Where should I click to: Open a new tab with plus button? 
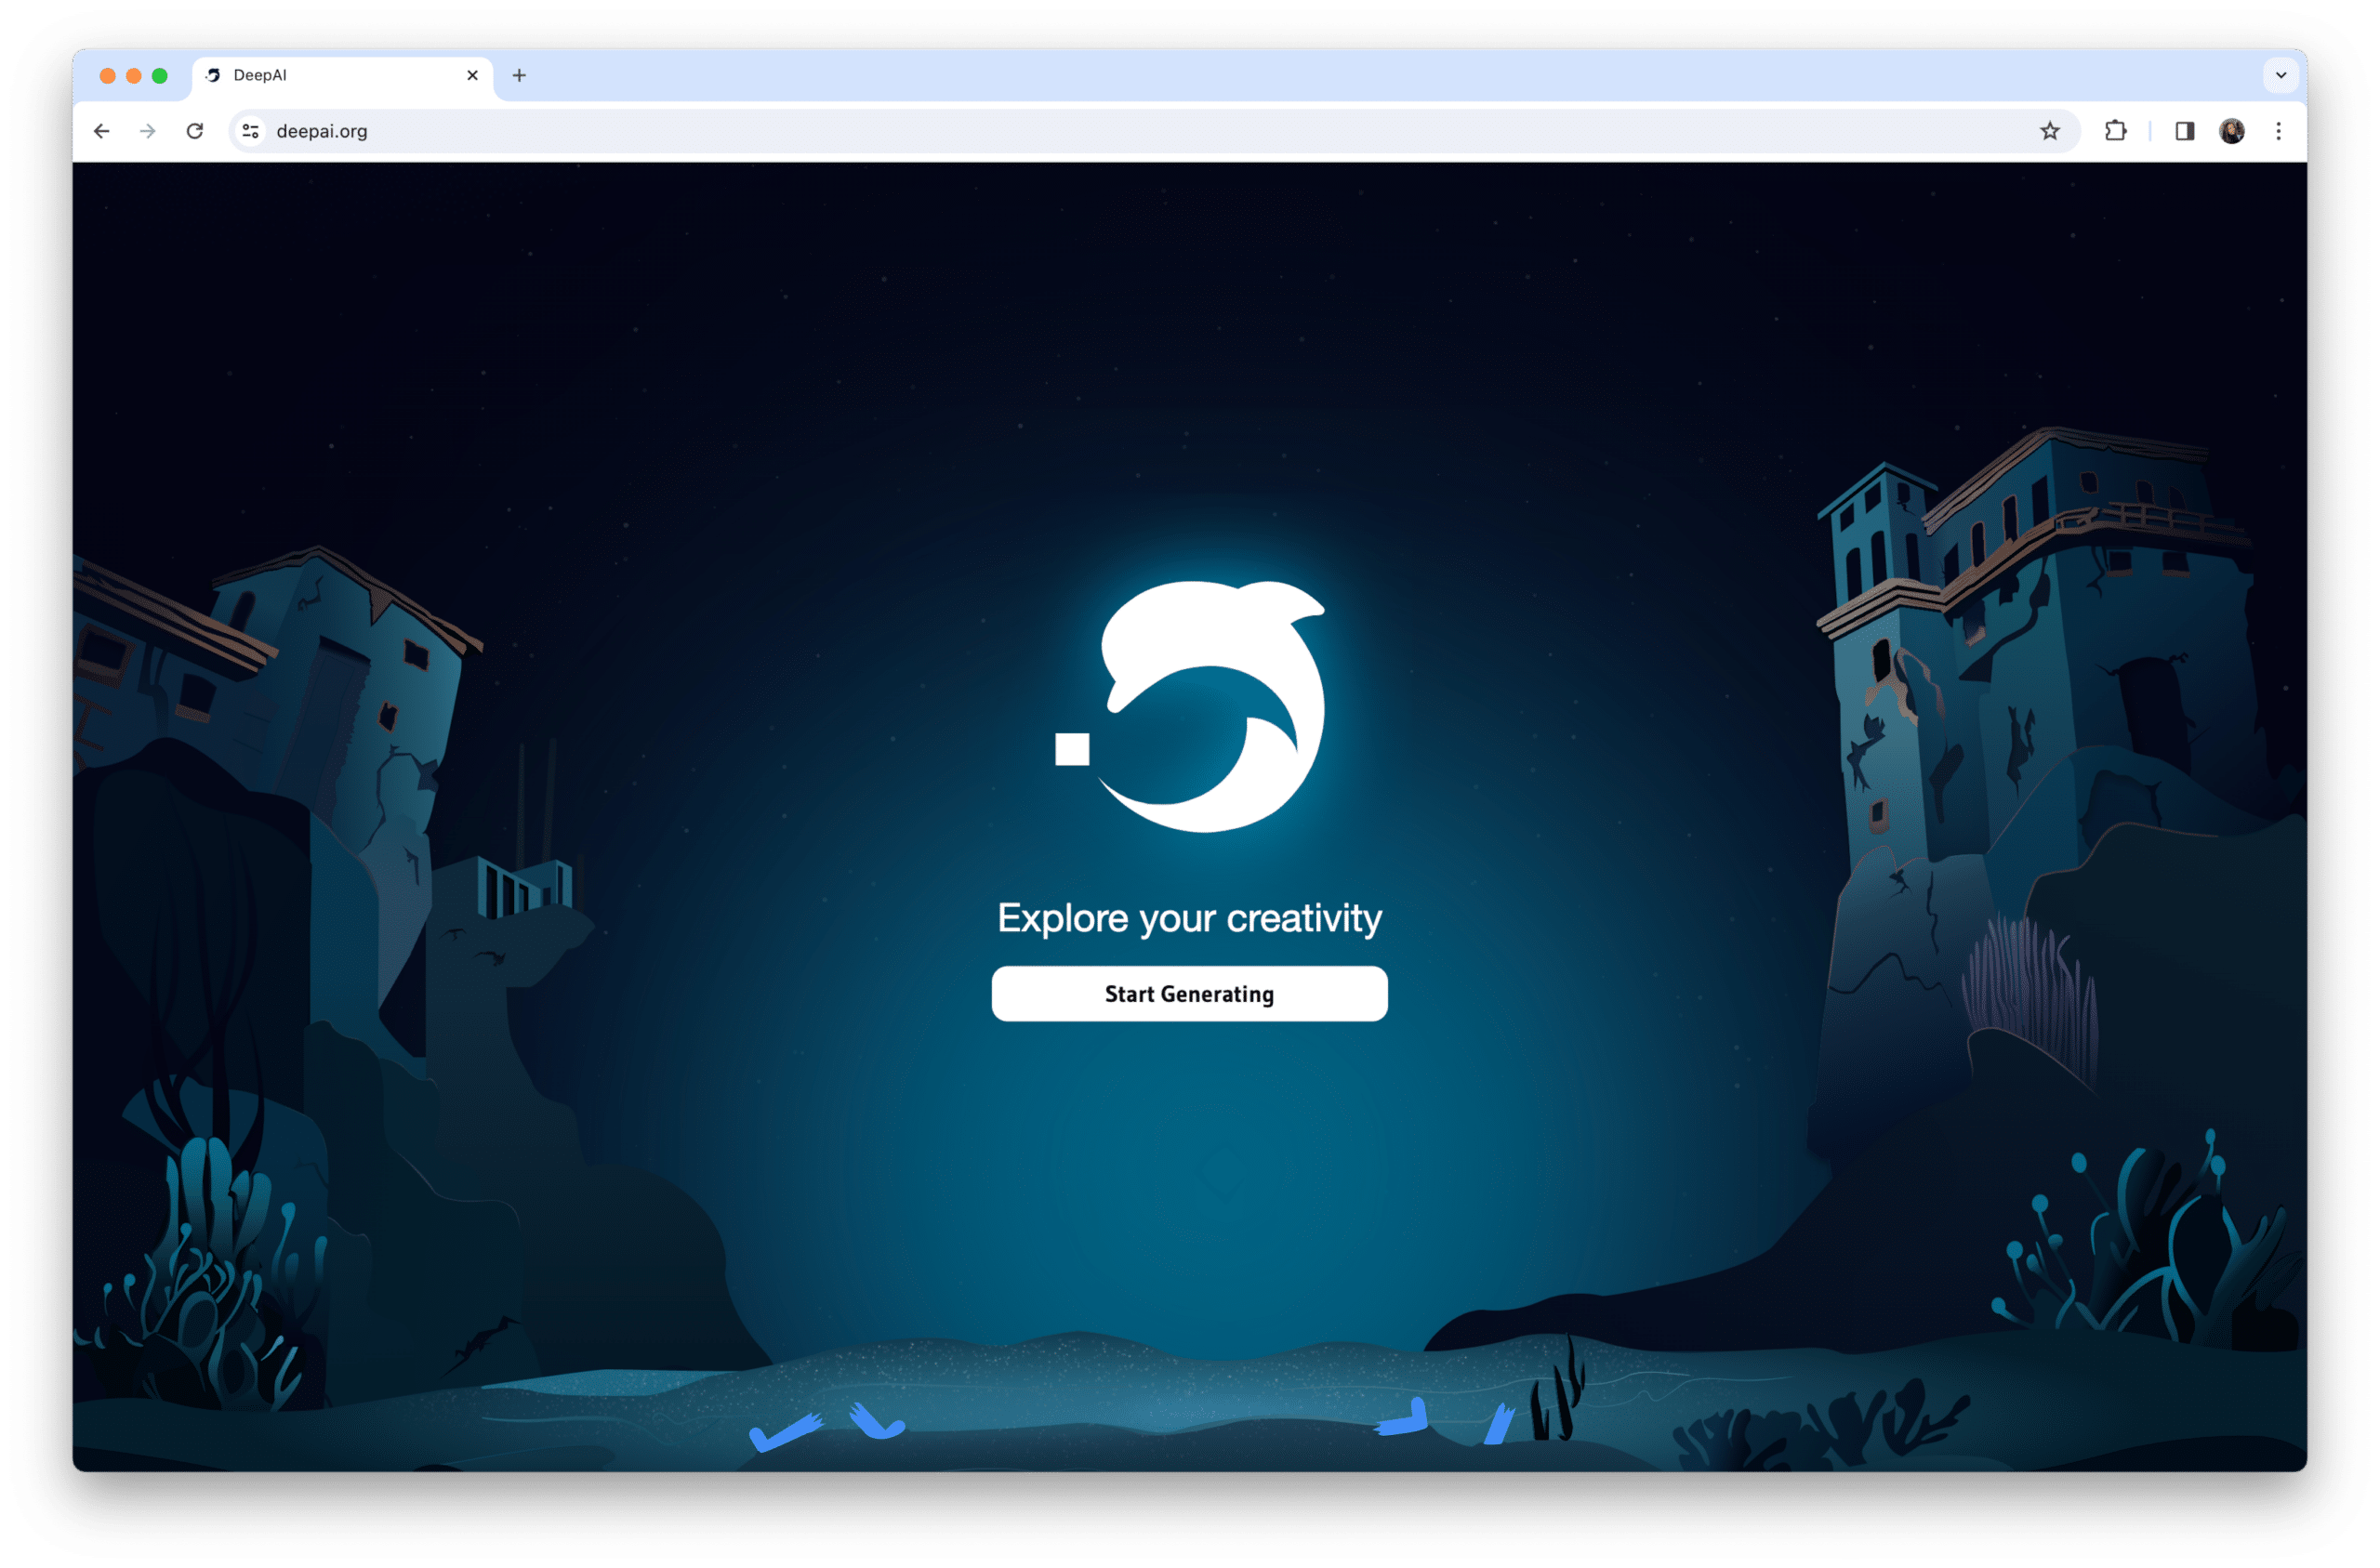pyautogui.click(x=519, y=75)
